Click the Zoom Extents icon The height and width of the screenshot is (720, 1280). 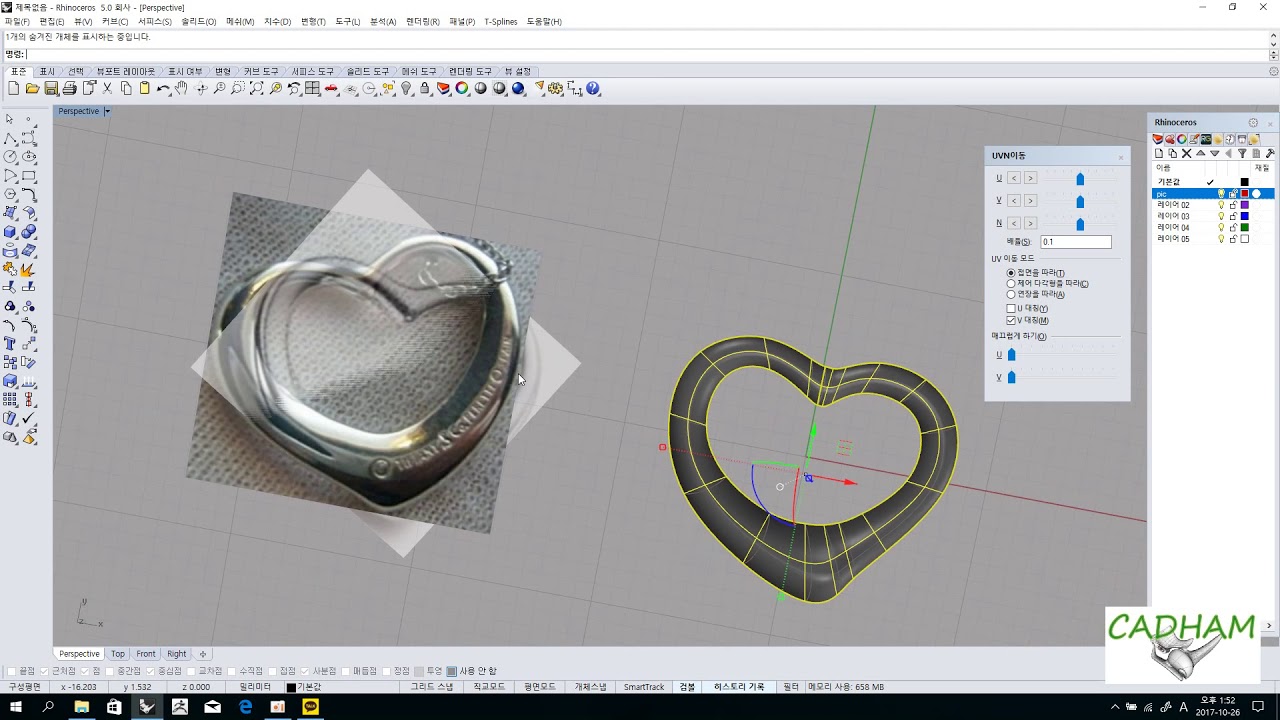(x=256, y=89)
